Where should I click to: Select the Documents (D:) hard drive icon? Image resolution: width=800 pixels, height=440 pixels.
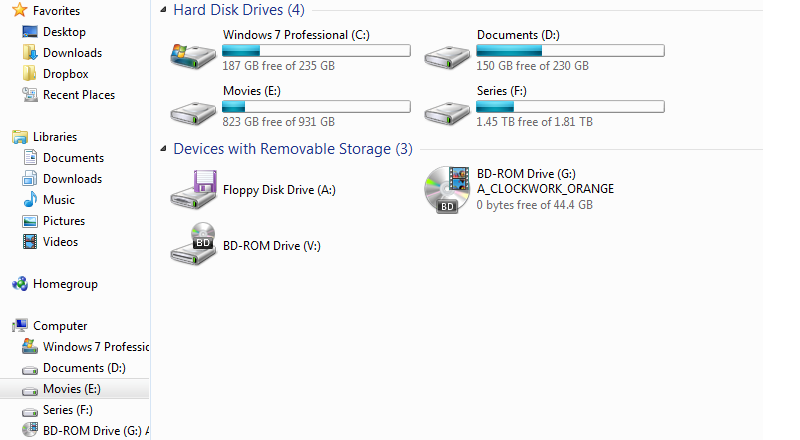click(447, 57)
